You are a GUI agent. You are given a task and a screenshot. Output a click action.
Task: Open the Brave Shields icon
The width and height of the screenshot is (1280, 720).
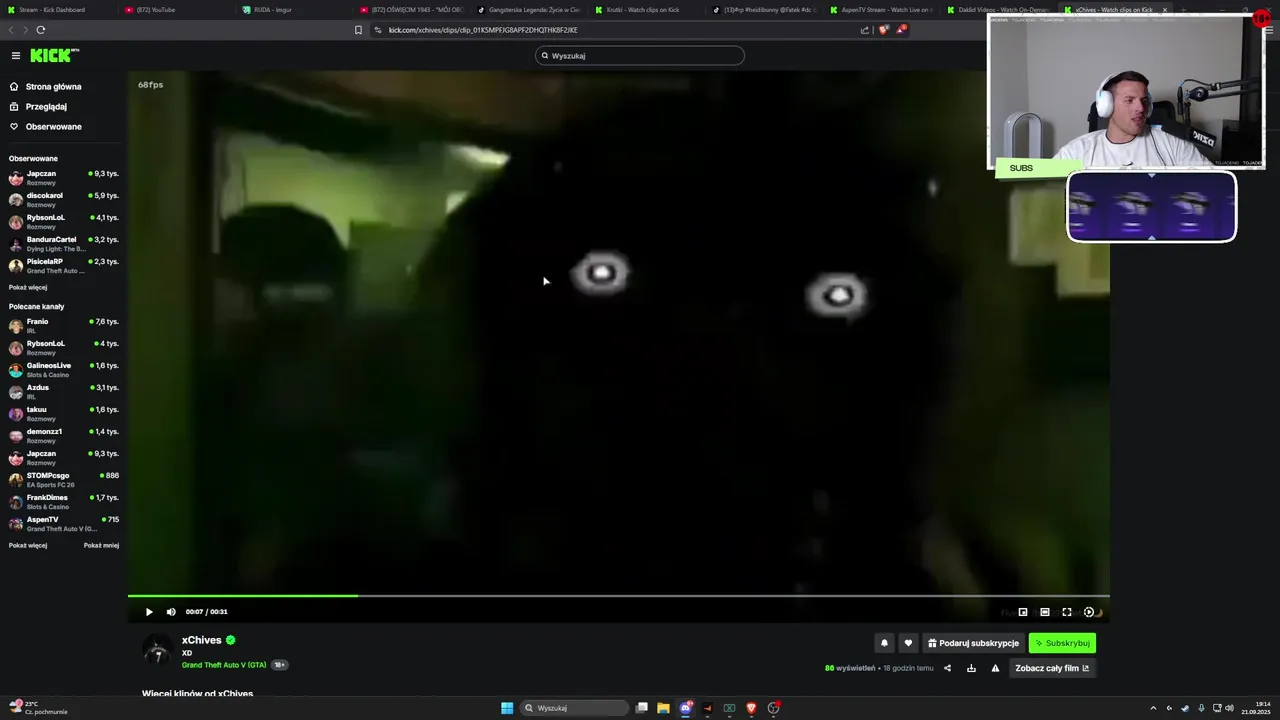pyautogui.click(x=883, y=30)
